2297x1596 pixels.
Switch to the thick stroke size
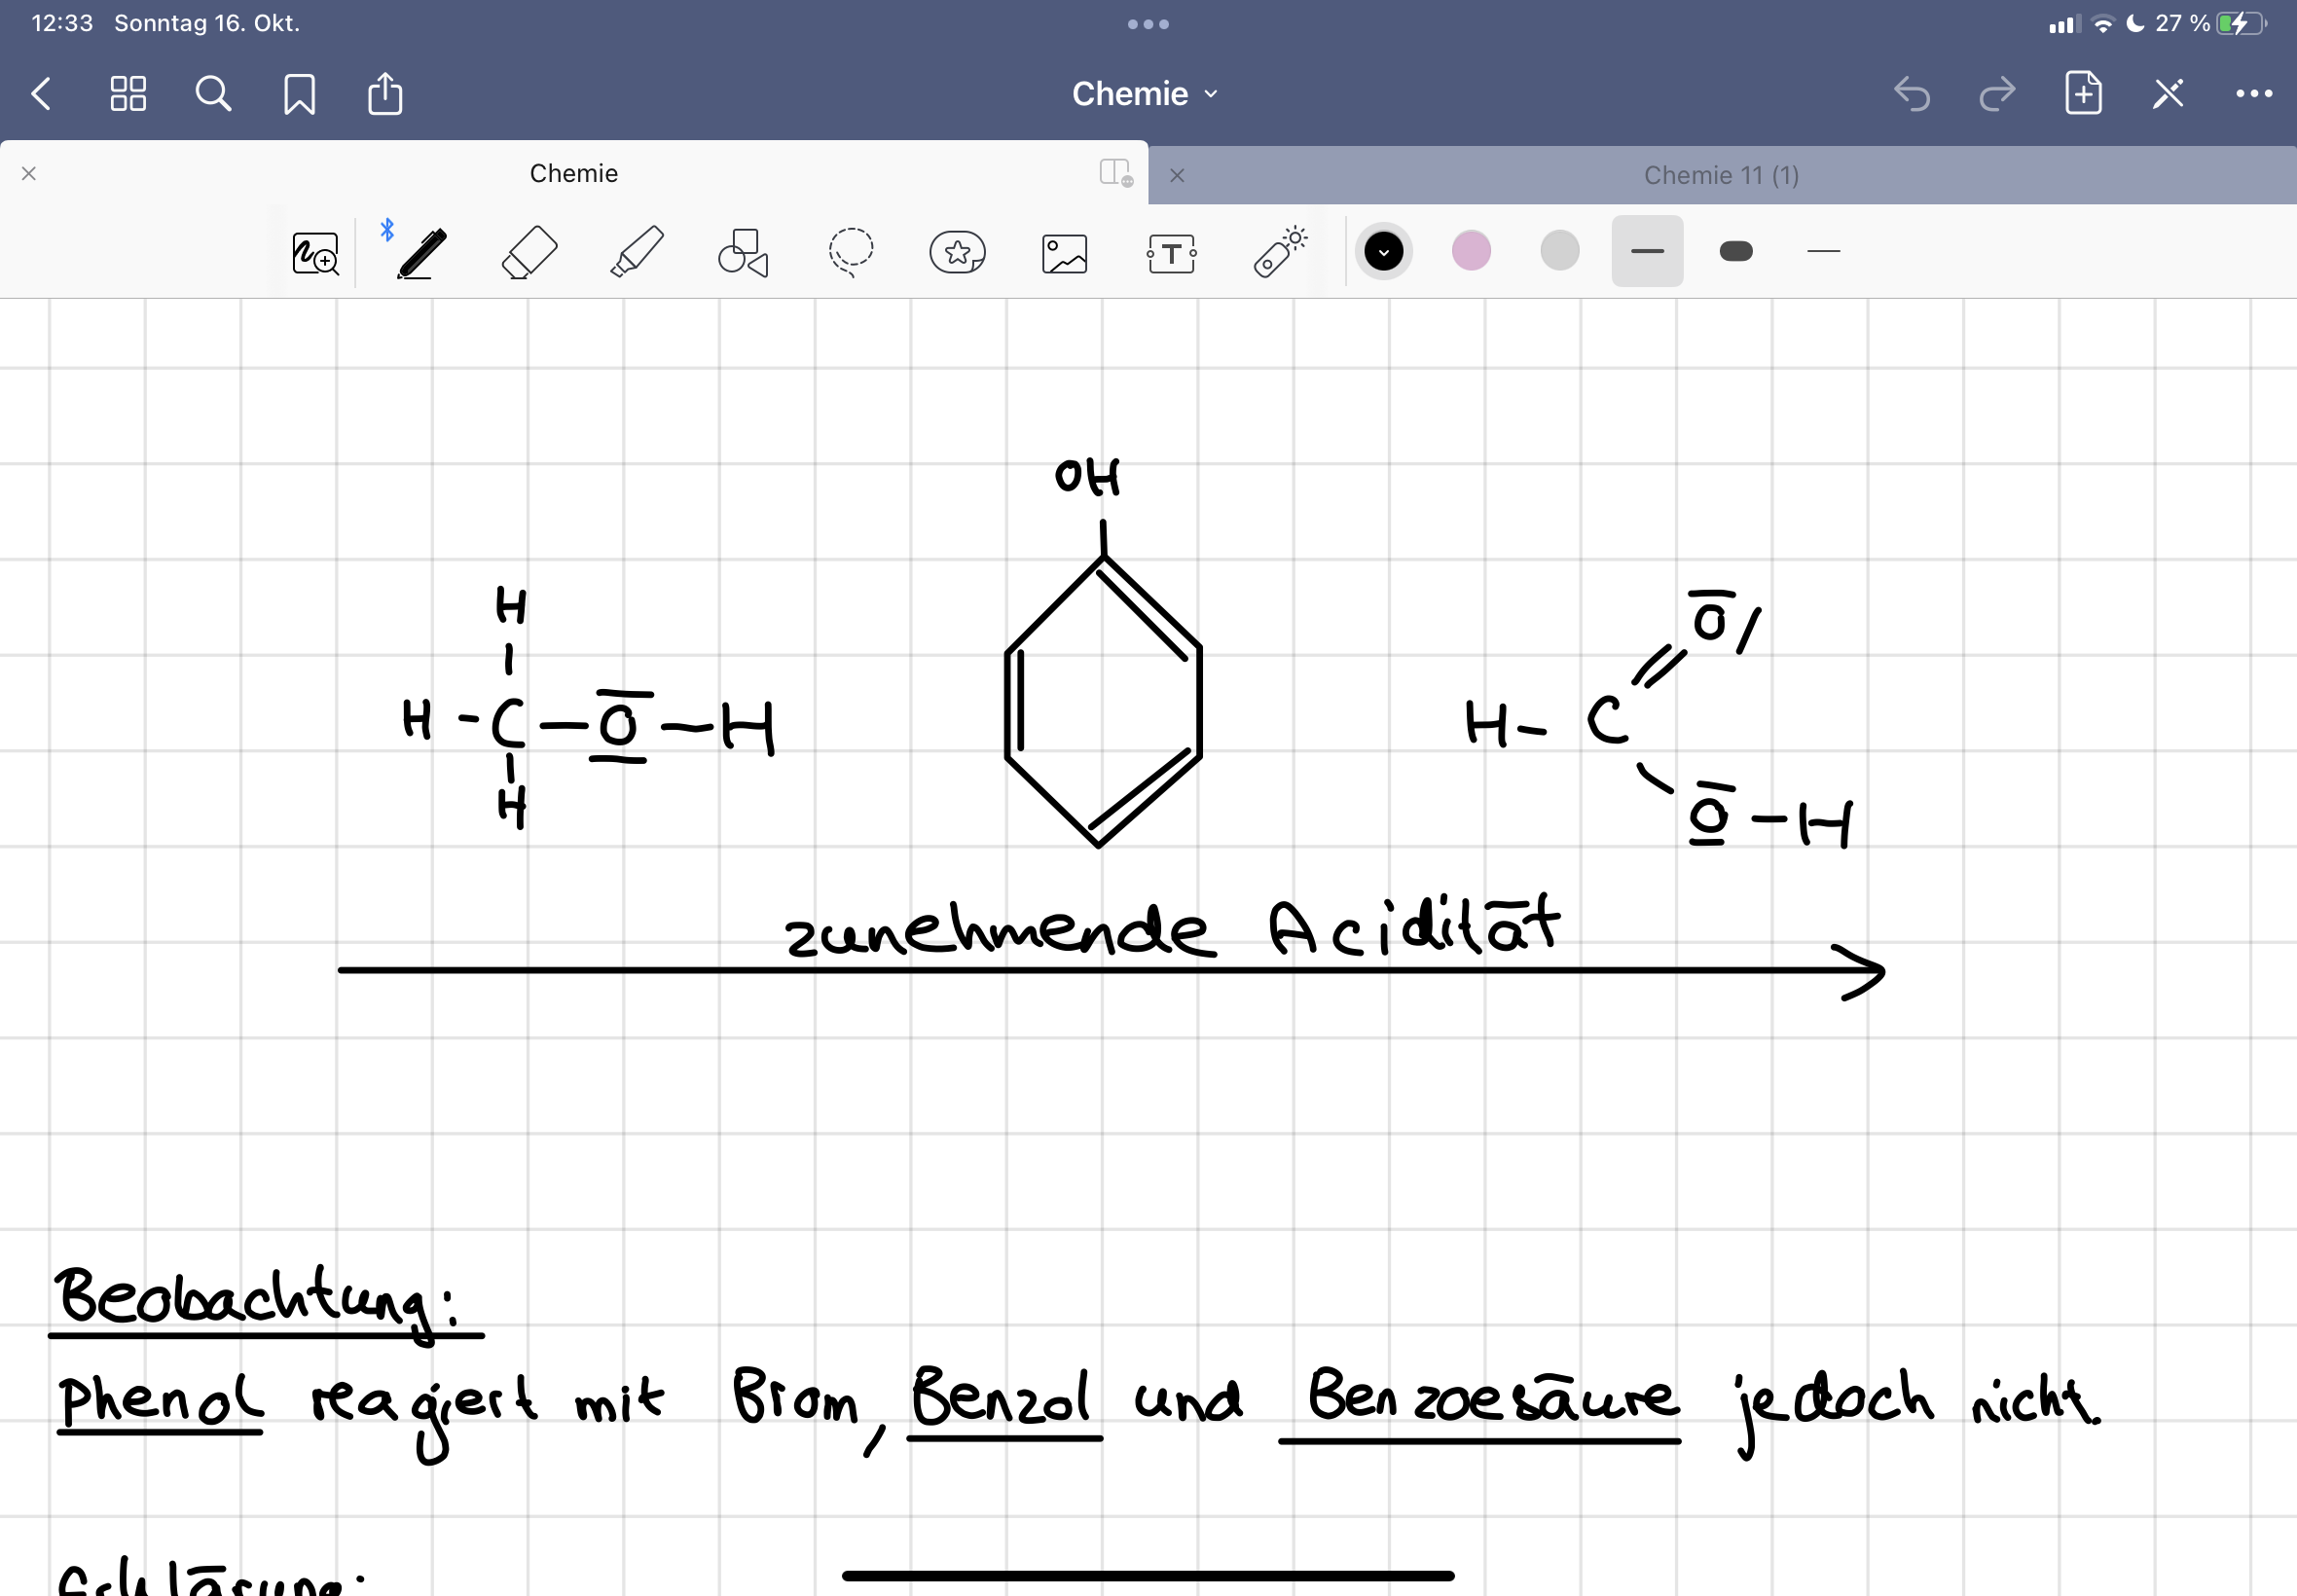pyautogui.click(x=1737, y=251)
